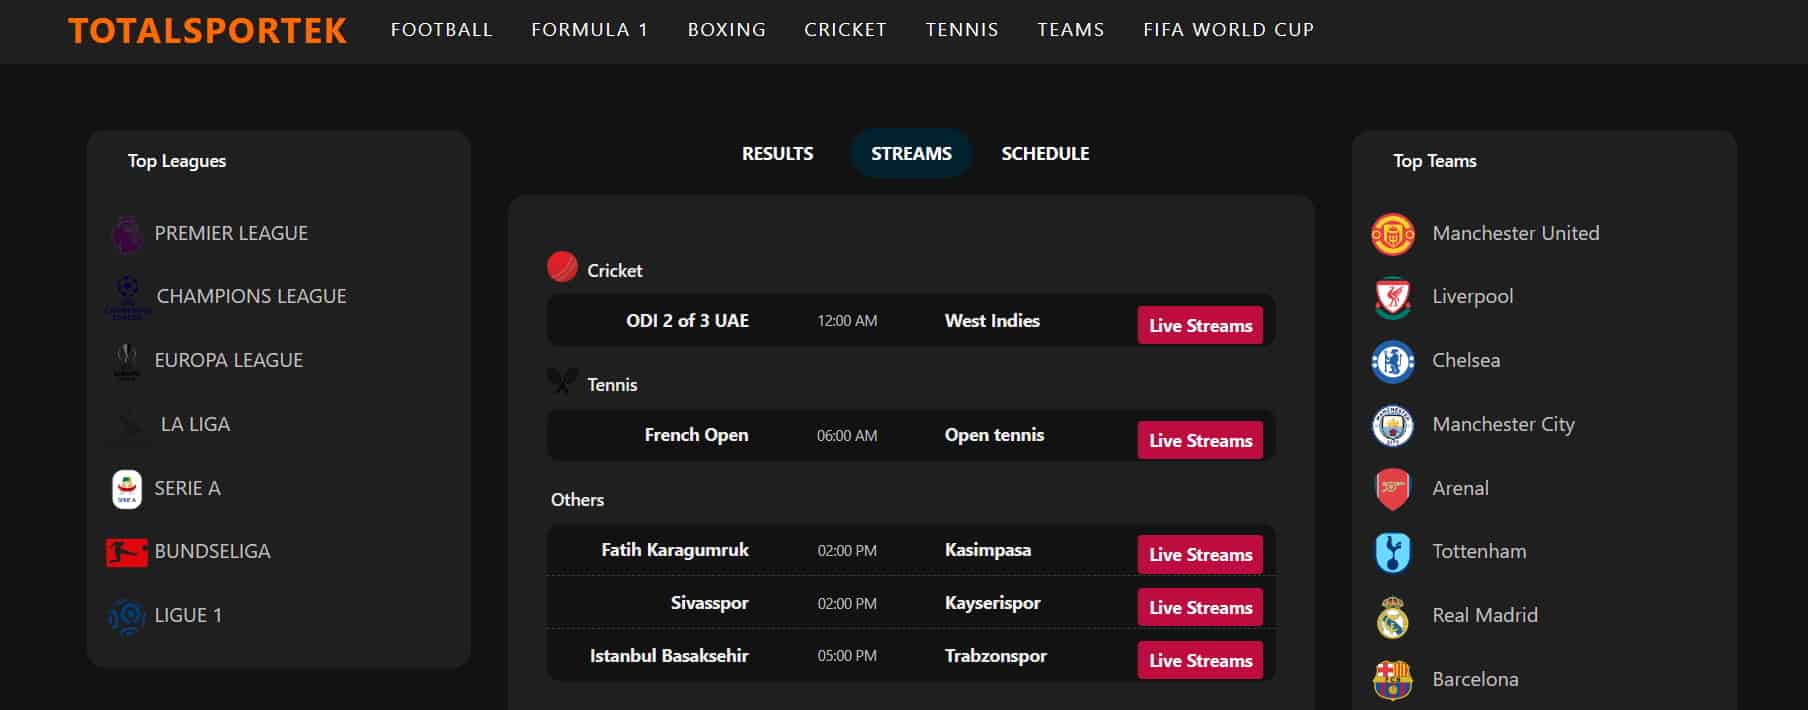Click the tennis rackets icon
Screen dimensions: 1808x710
tap(563, 381)
